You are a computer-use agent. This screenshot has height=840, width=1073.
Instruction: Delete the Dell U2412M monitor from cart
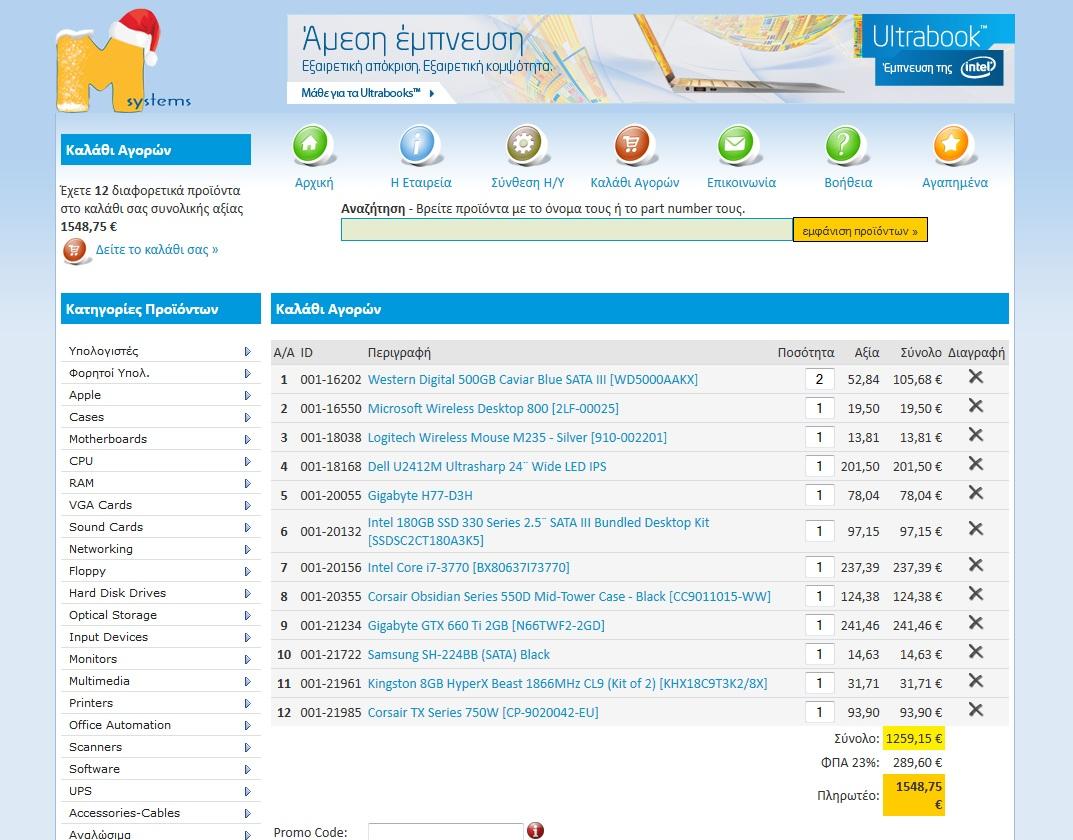[976, 464]
